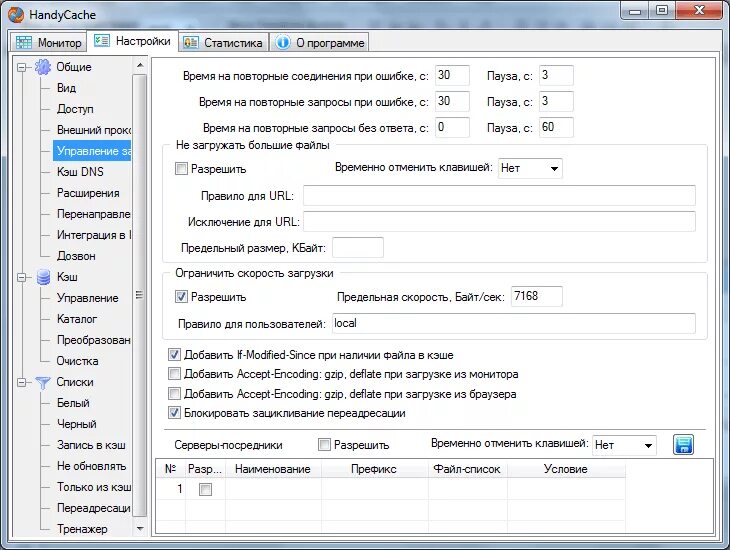Click the tree scrollbar thumb
730x550 pixels.
(x=140, y=295)
